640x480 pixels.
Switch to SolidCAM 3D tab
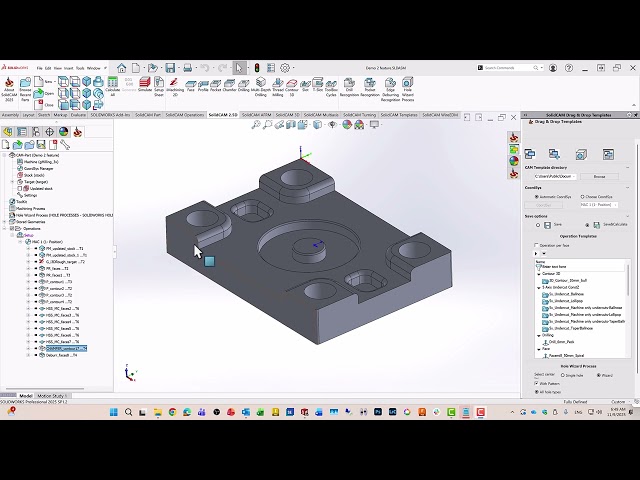[x=288, y=115]
